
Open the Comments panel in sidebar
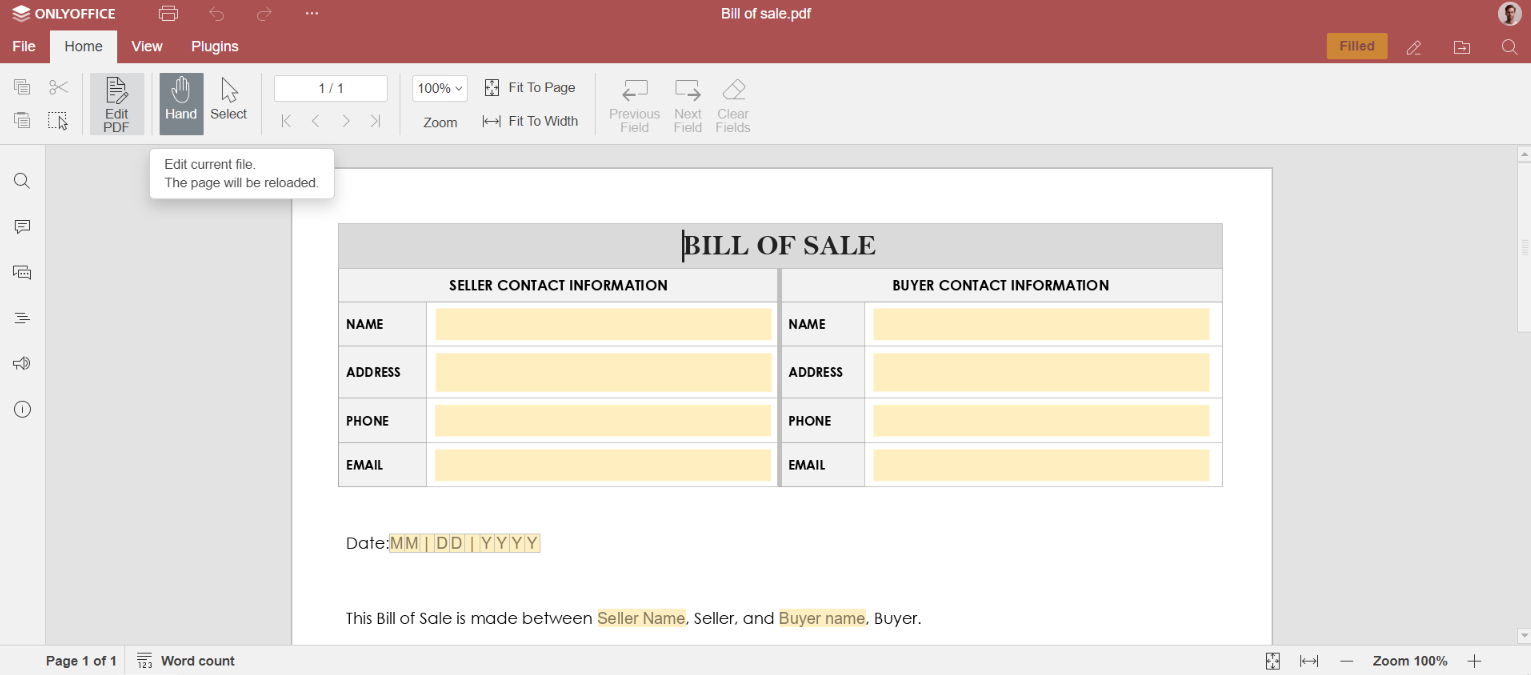point(22,227)
